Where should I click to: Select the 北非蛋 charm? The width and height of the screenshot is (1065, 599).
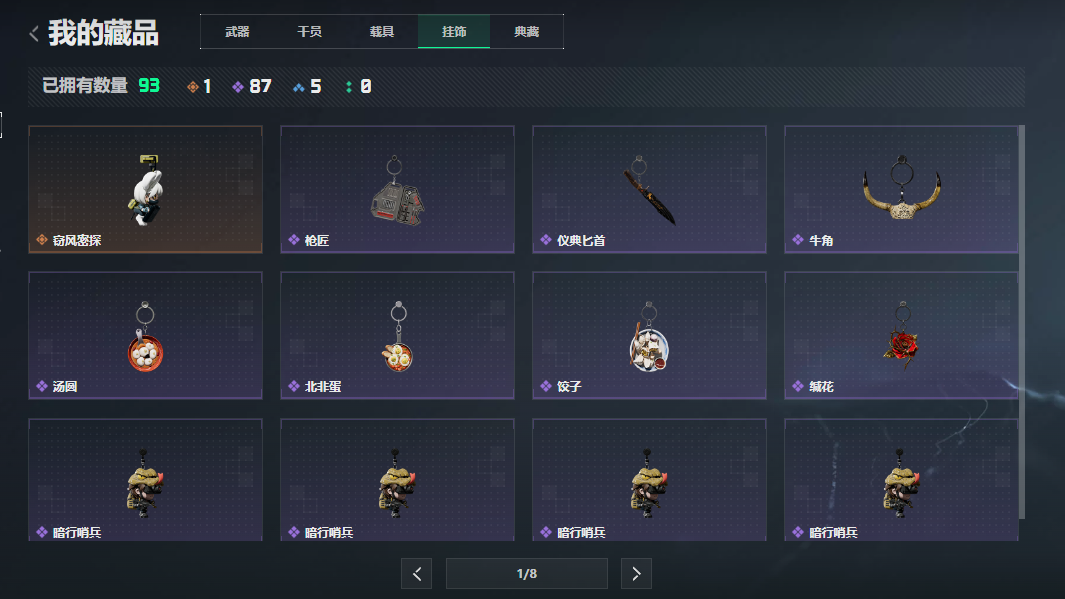click(x=397, y=335)
